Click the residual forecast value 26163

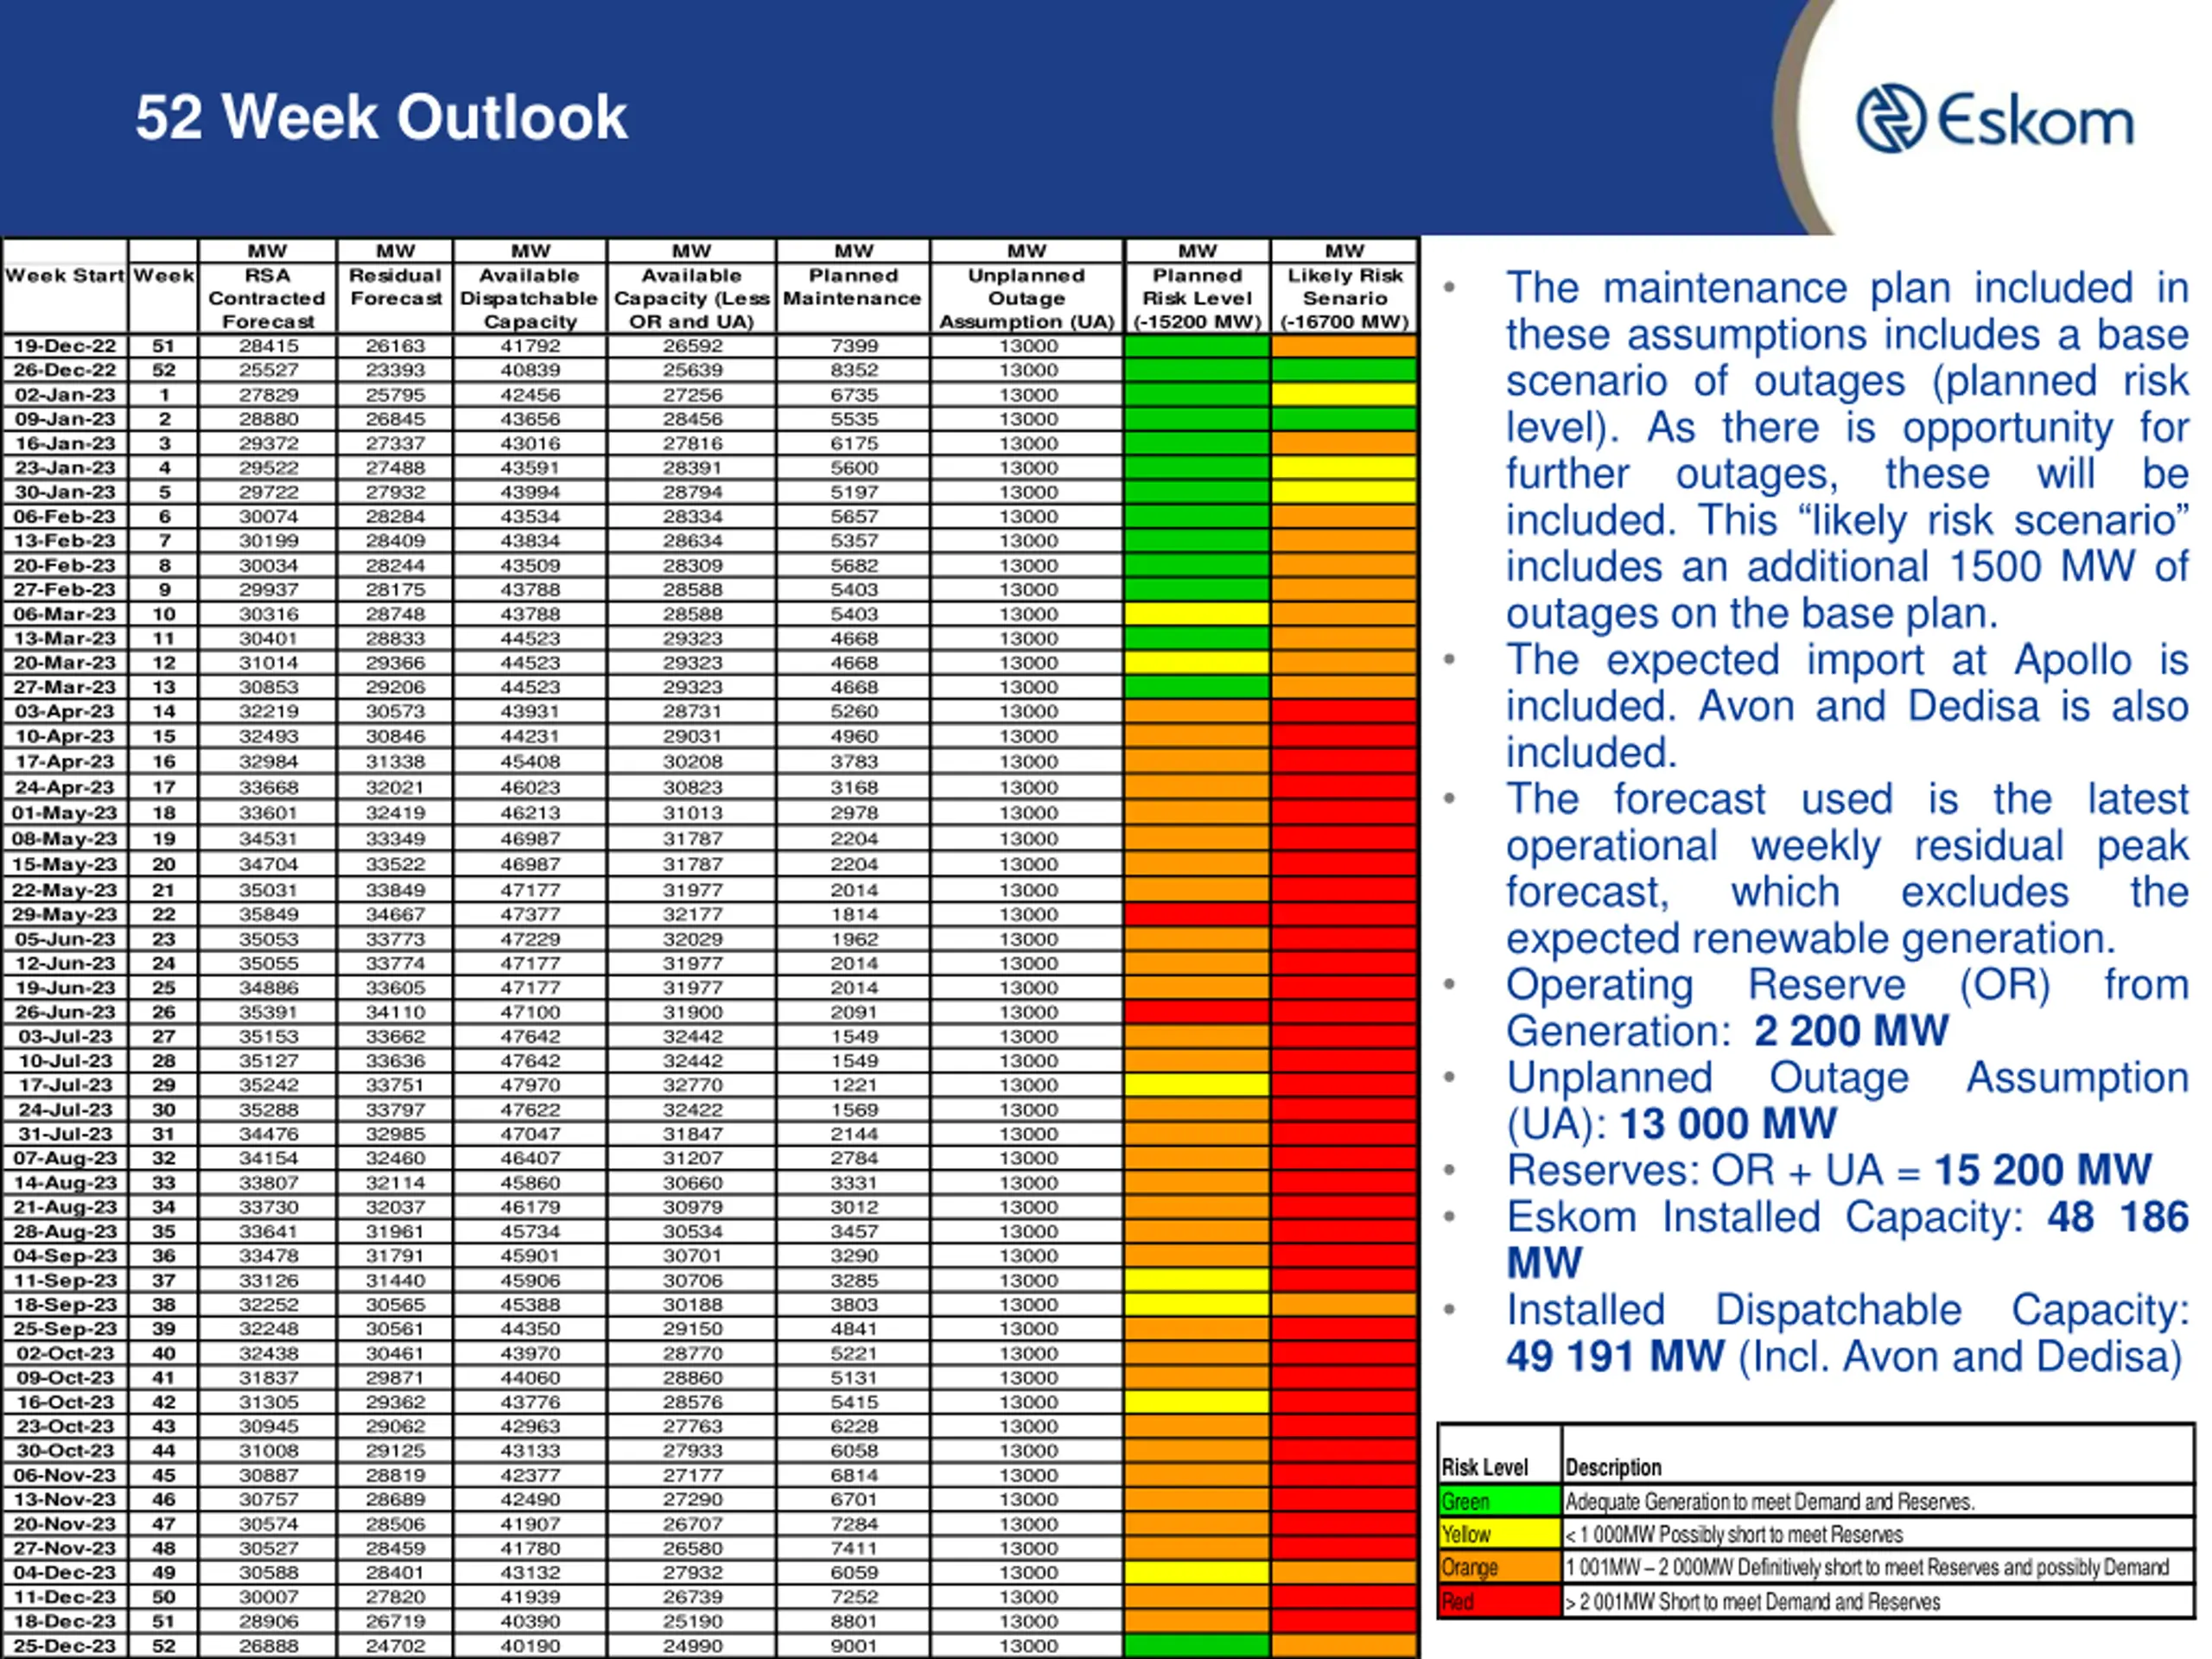pos(395,346)
